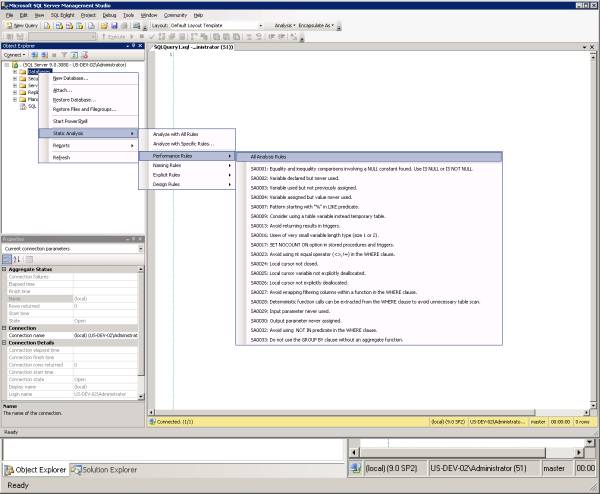Open the Reports submenu entry
Viewport: 600px width, 494px height.
[x=89, y=146]
